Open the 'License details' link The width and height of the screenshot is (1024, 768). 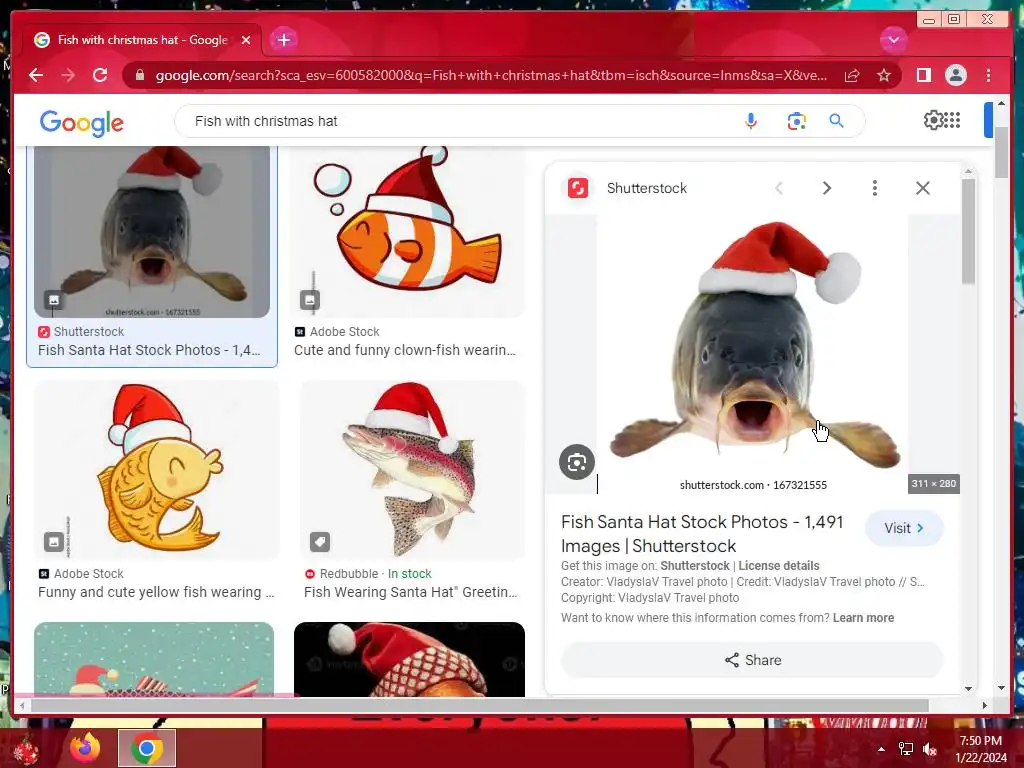[778, 566]
